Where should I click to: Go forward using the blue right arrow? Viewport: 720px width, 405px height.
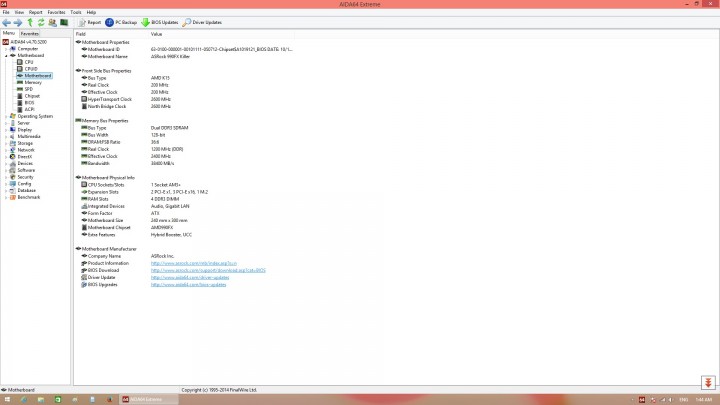pyautogui.click(x=18, y=22)
